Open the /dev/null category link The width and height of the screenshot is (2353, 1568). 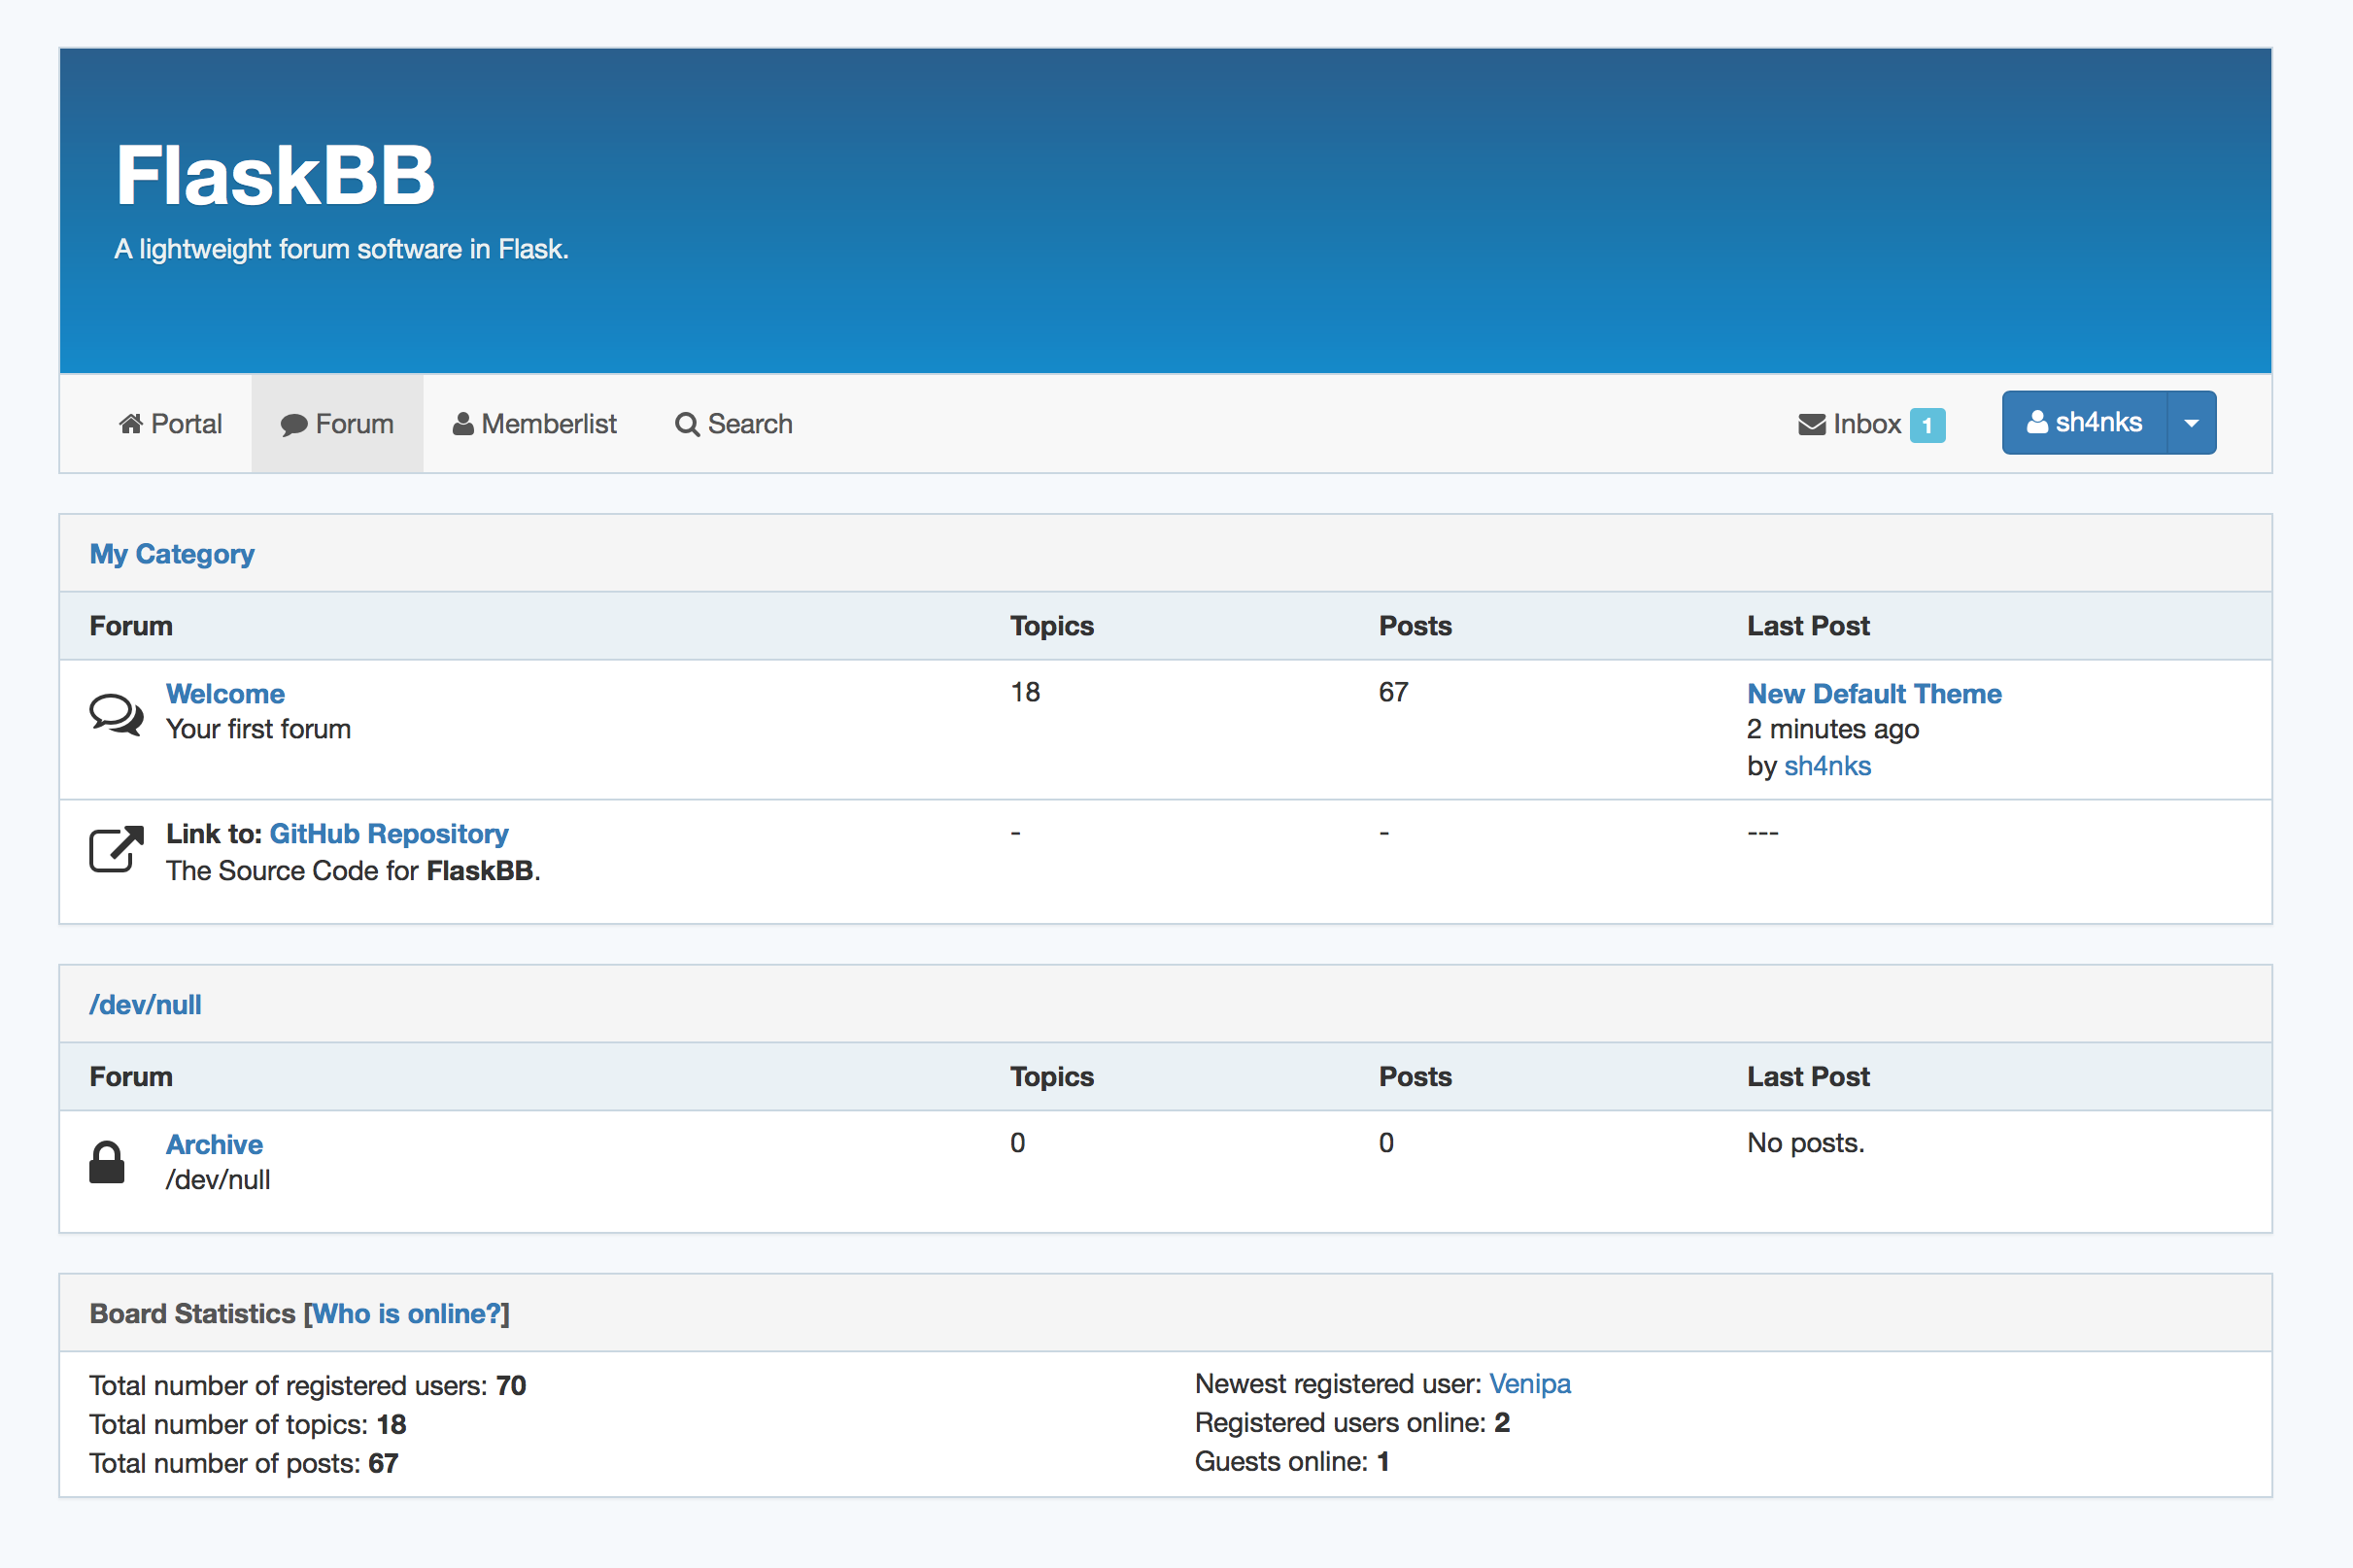[x=146, y=1004]
